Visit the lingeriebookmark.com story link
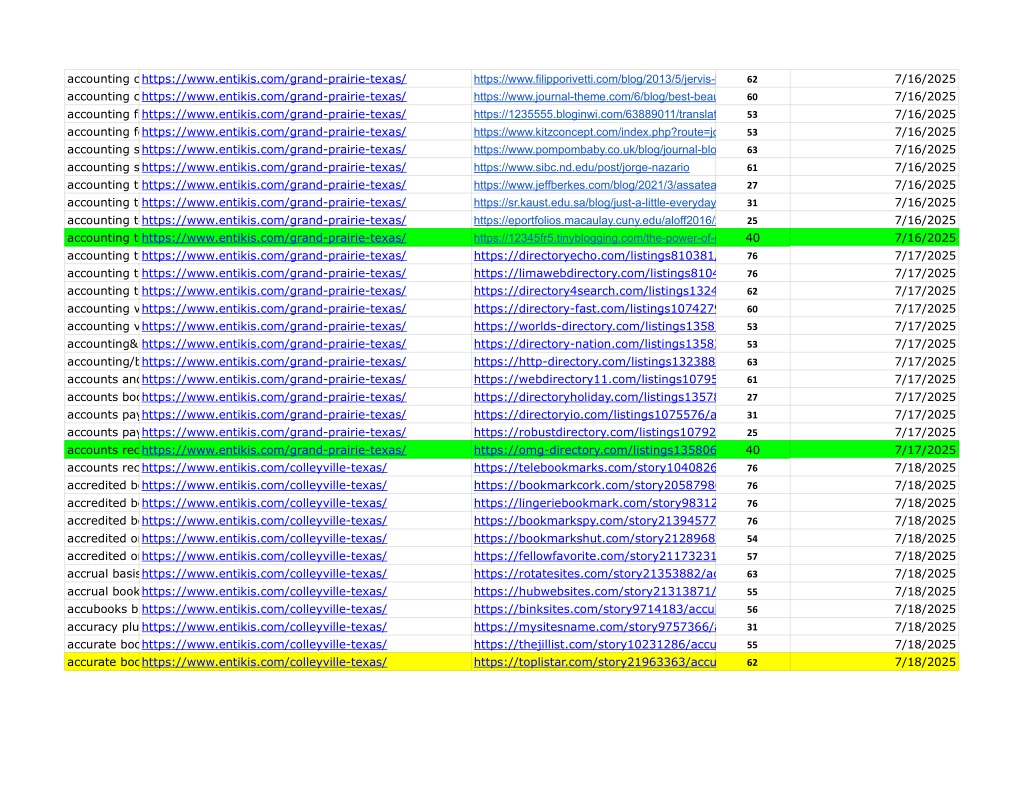1024x791 pixels. (594, 502)
